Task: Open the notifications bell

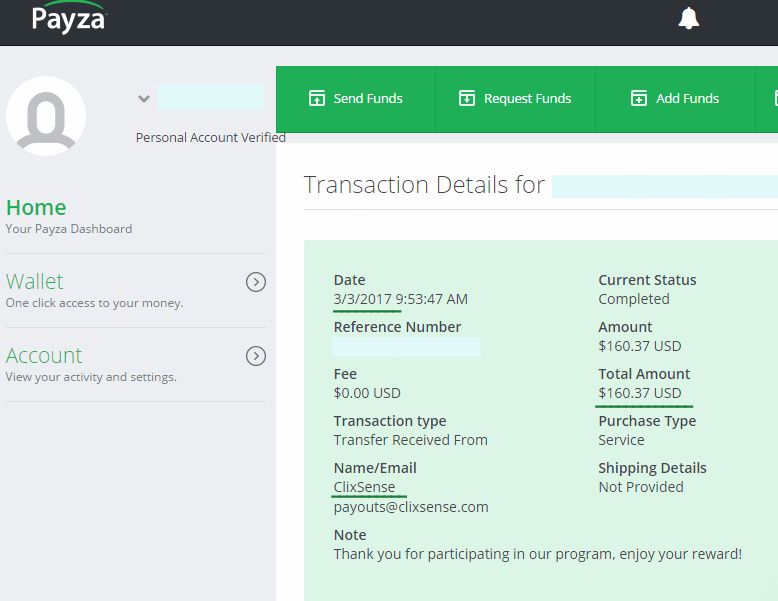Action: [x=688, y=18]
